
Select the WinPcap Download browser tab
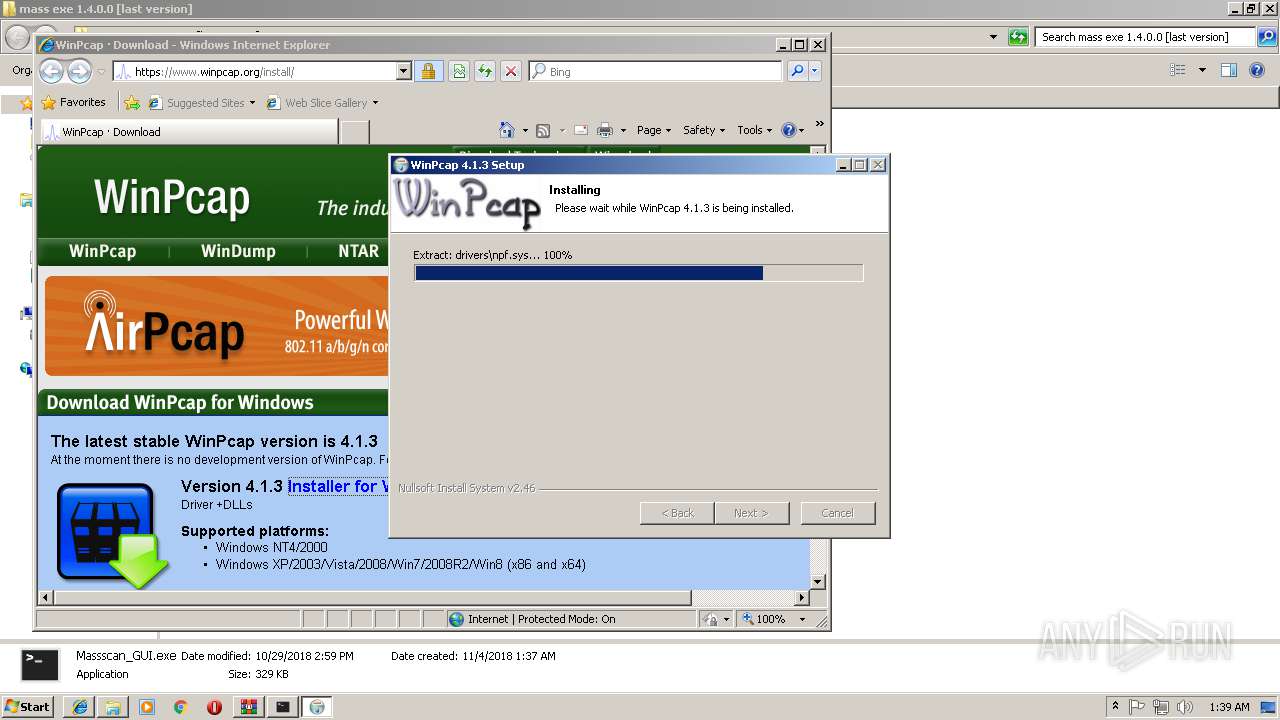[x=189, y=131]
